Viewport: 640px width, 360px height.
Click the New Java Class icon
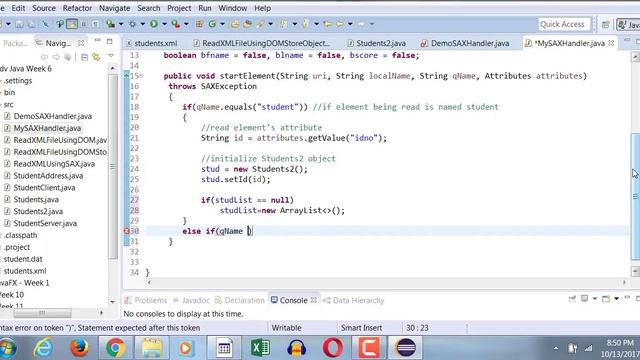pyautogui.click(x=212, y=24)
